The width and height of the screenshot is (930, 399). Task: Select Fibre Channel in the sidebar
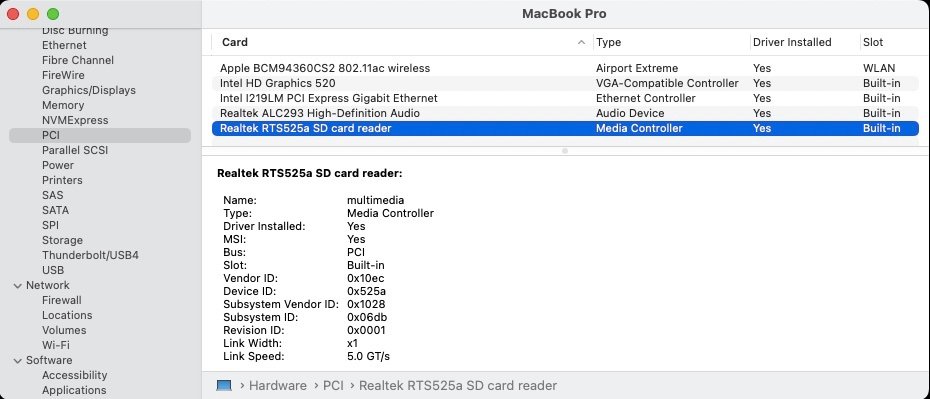coord(78,60)
